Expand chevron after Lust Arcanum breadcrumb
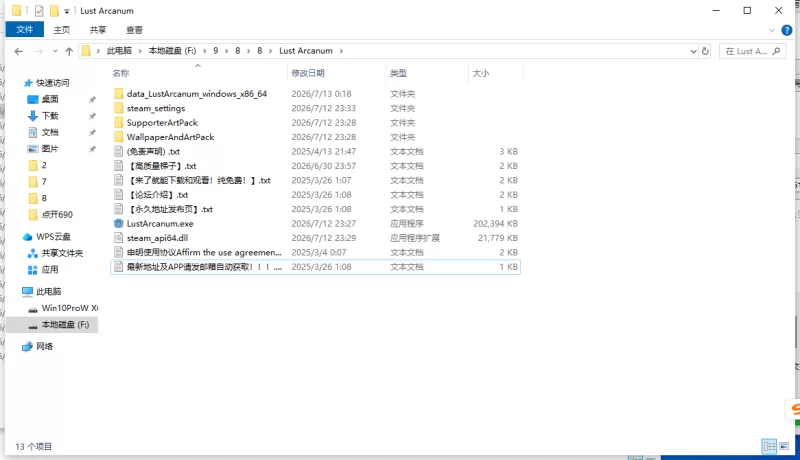 tap(341, 51)
